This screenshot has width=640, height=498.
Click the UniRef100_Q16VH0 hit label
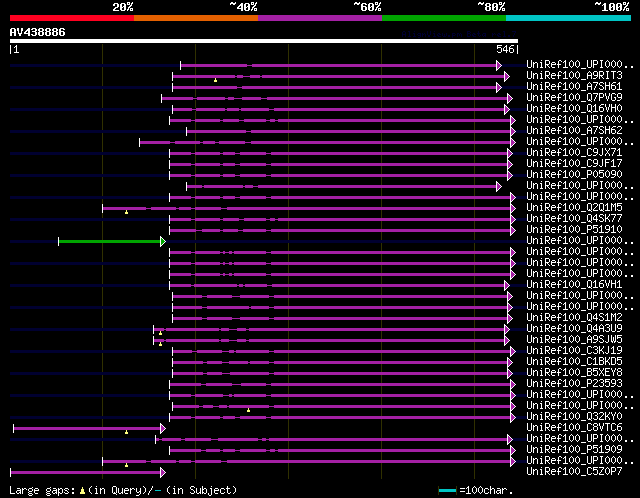(x=574, y=109)
